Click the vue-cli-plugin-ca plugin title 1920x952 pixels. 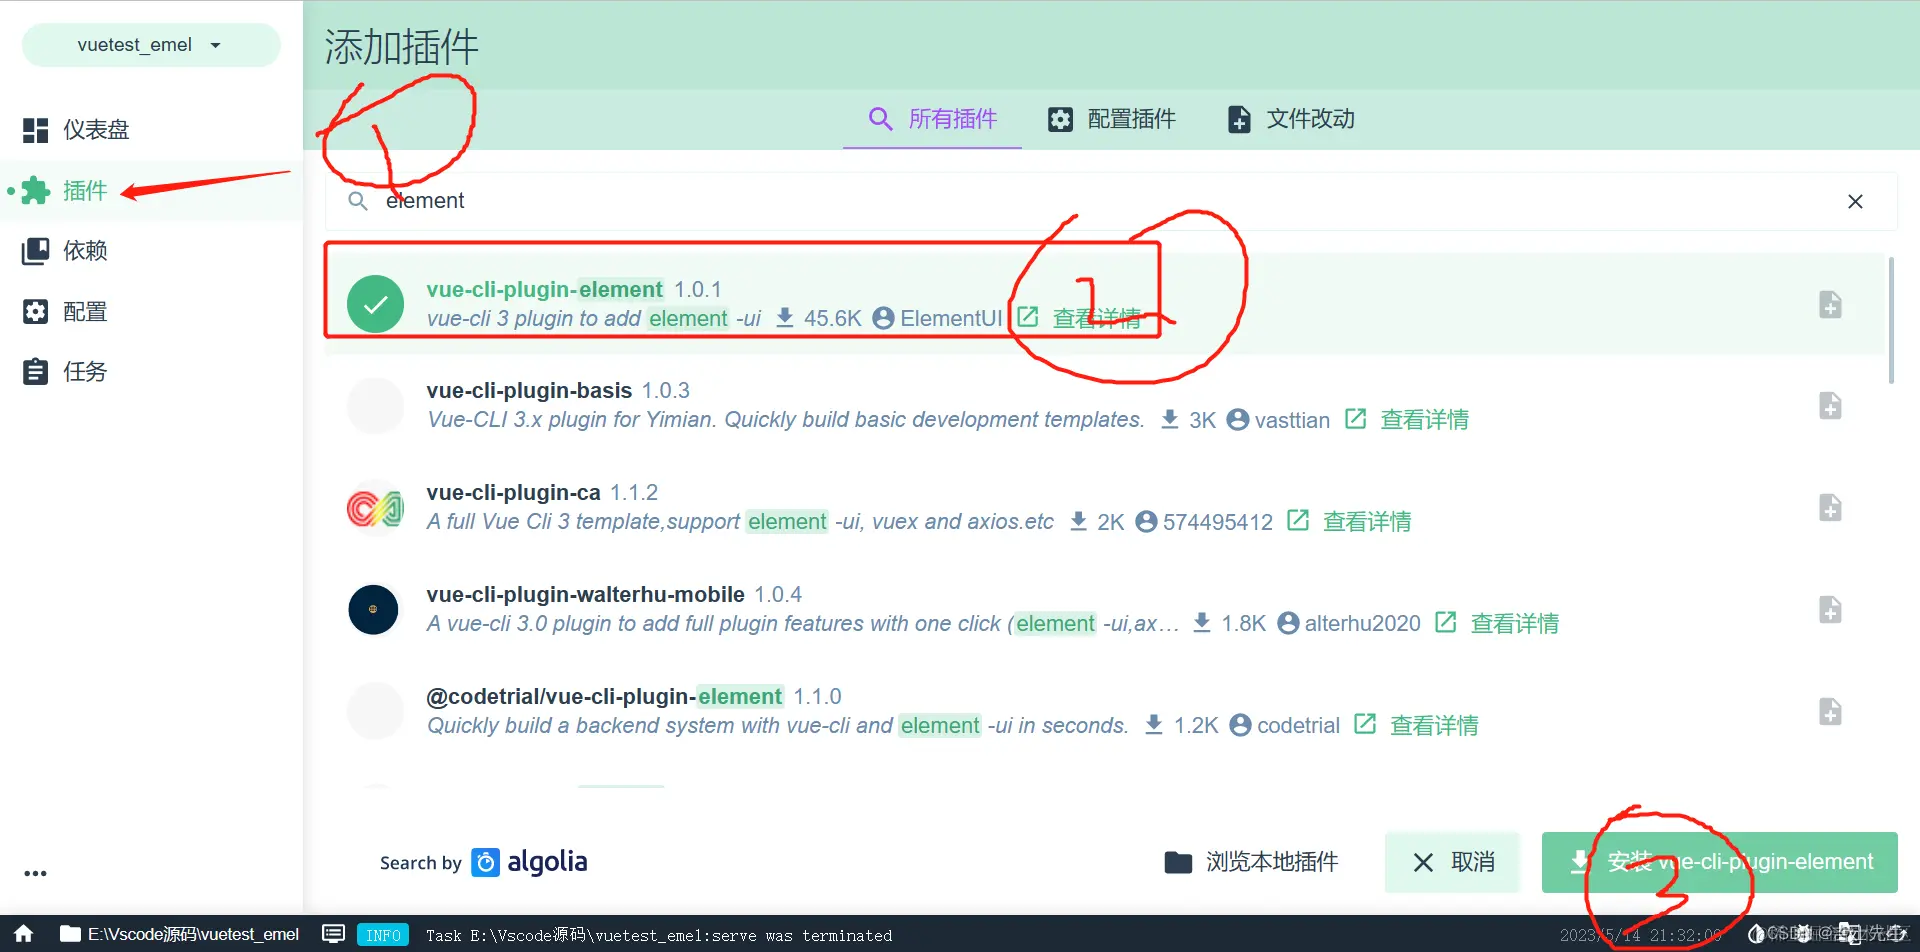pos(513,492)
